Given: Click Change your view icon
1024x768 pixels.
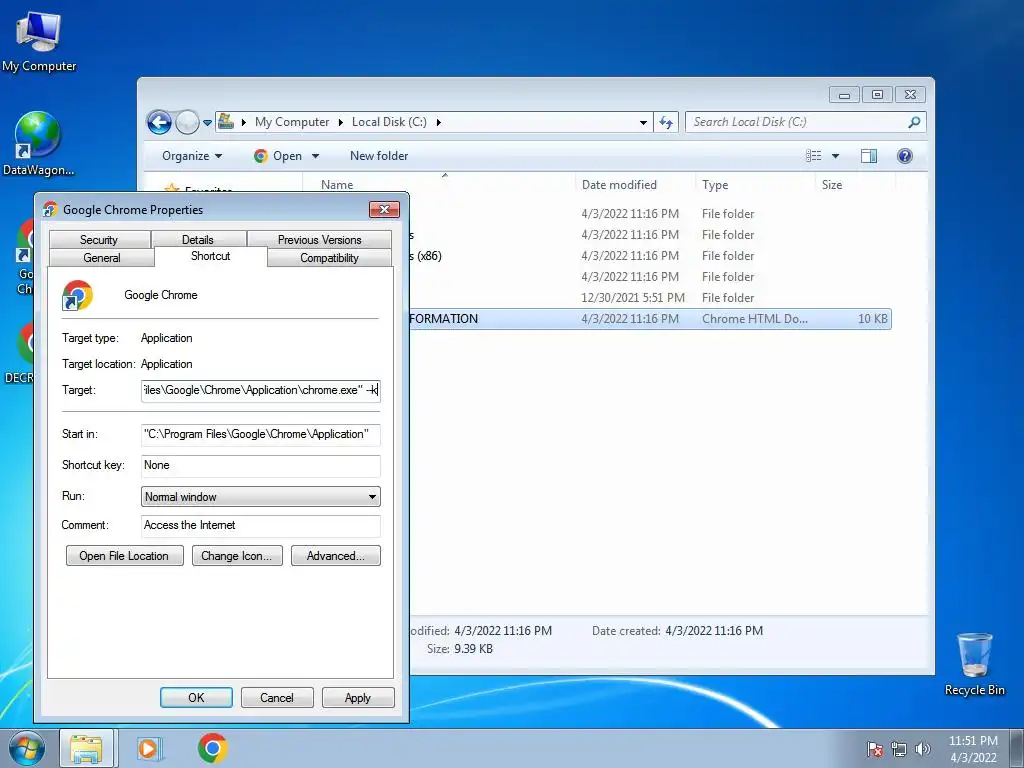Looking at the screenshot, I should (813, 156).
